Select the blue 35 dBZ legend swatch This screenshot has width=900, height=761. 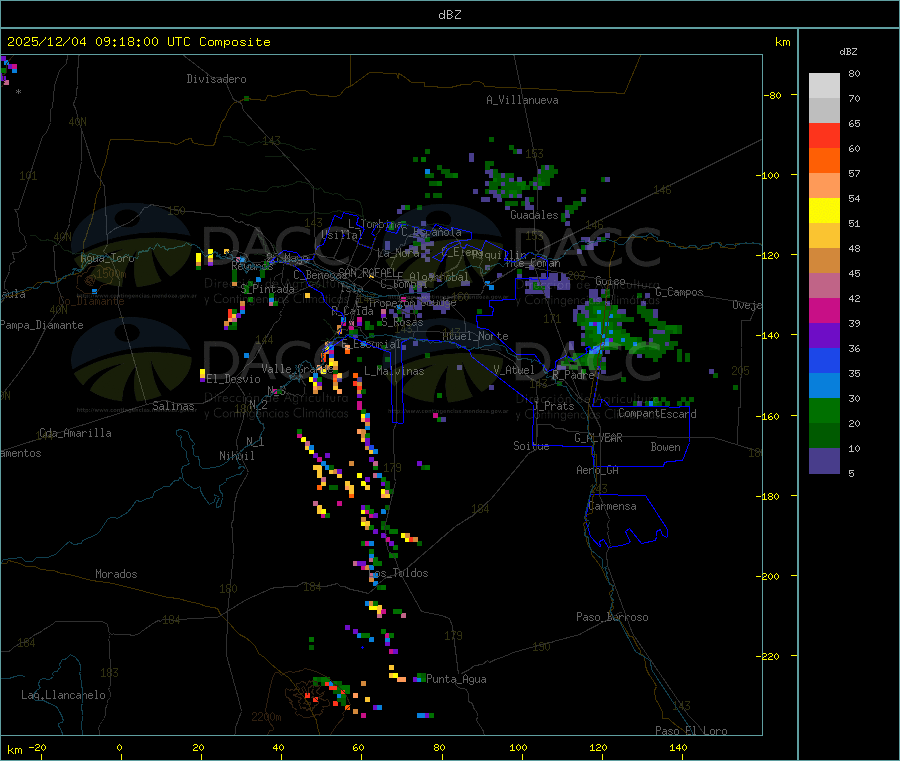(824, 360)
